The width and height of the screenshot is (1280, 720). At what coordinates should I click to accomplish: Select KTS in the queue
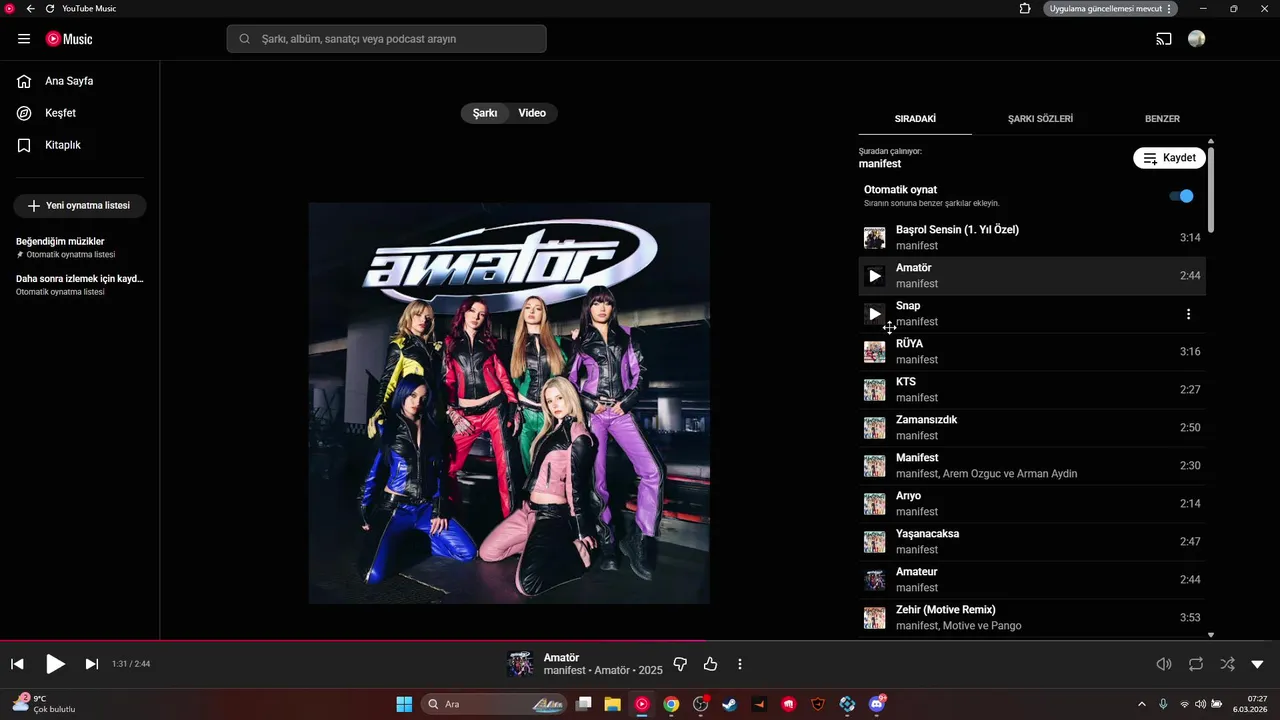click(1032, 390)
